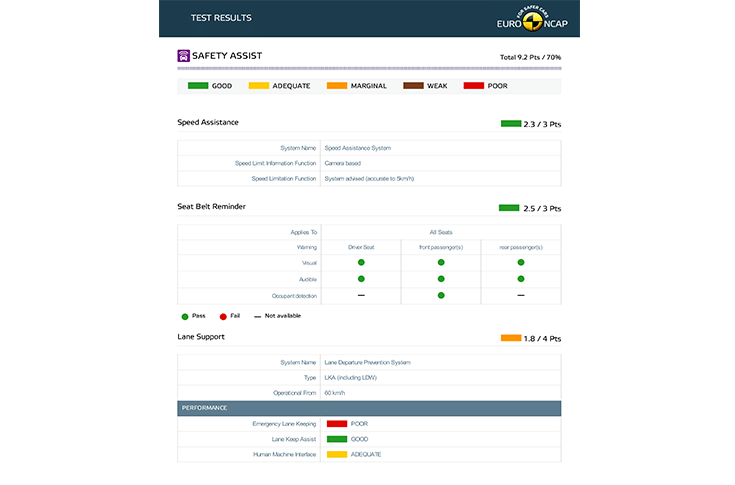
Task: Click the PERFORMANCE section header bar
Action: pyautogui.click(x=369, y=408)
